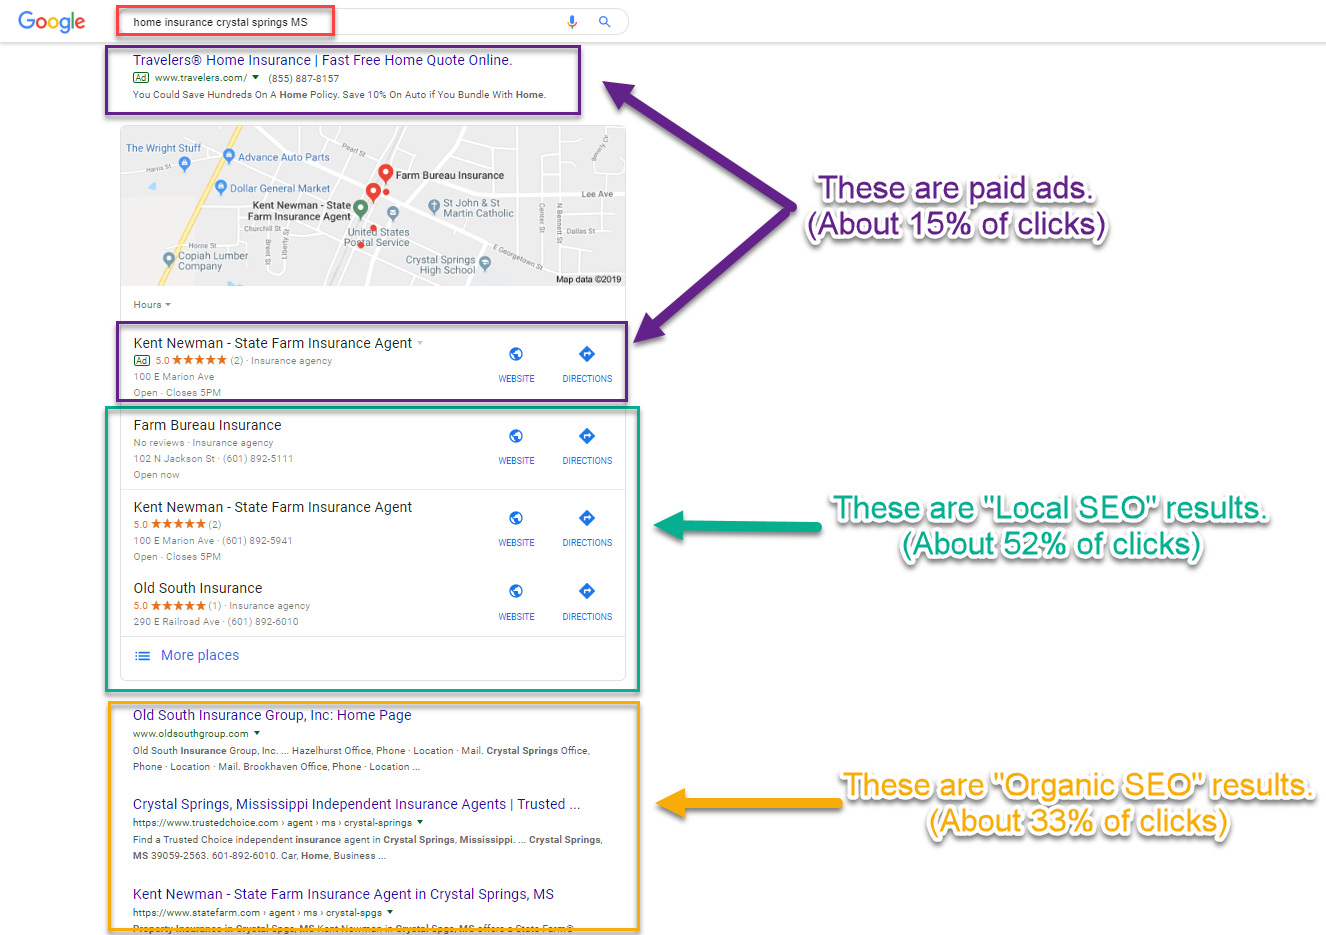Click the Travelers ad phone number (855) 887-8157
The height and width of the screenshot is (935, 1326).
(304, 78)
